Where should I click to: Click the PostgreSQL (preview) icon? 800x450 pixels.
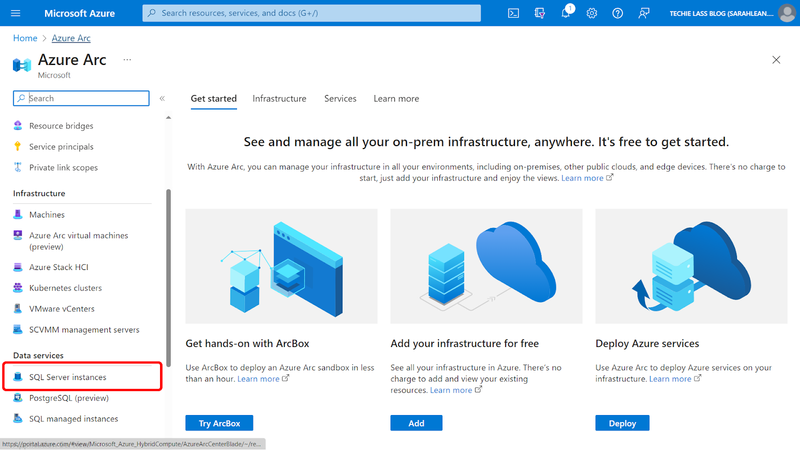point(18,398)
